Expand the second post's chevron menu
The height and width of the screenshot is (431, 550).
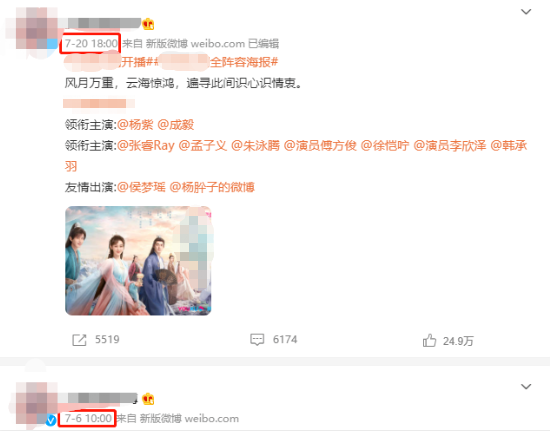tap(526, 386)
